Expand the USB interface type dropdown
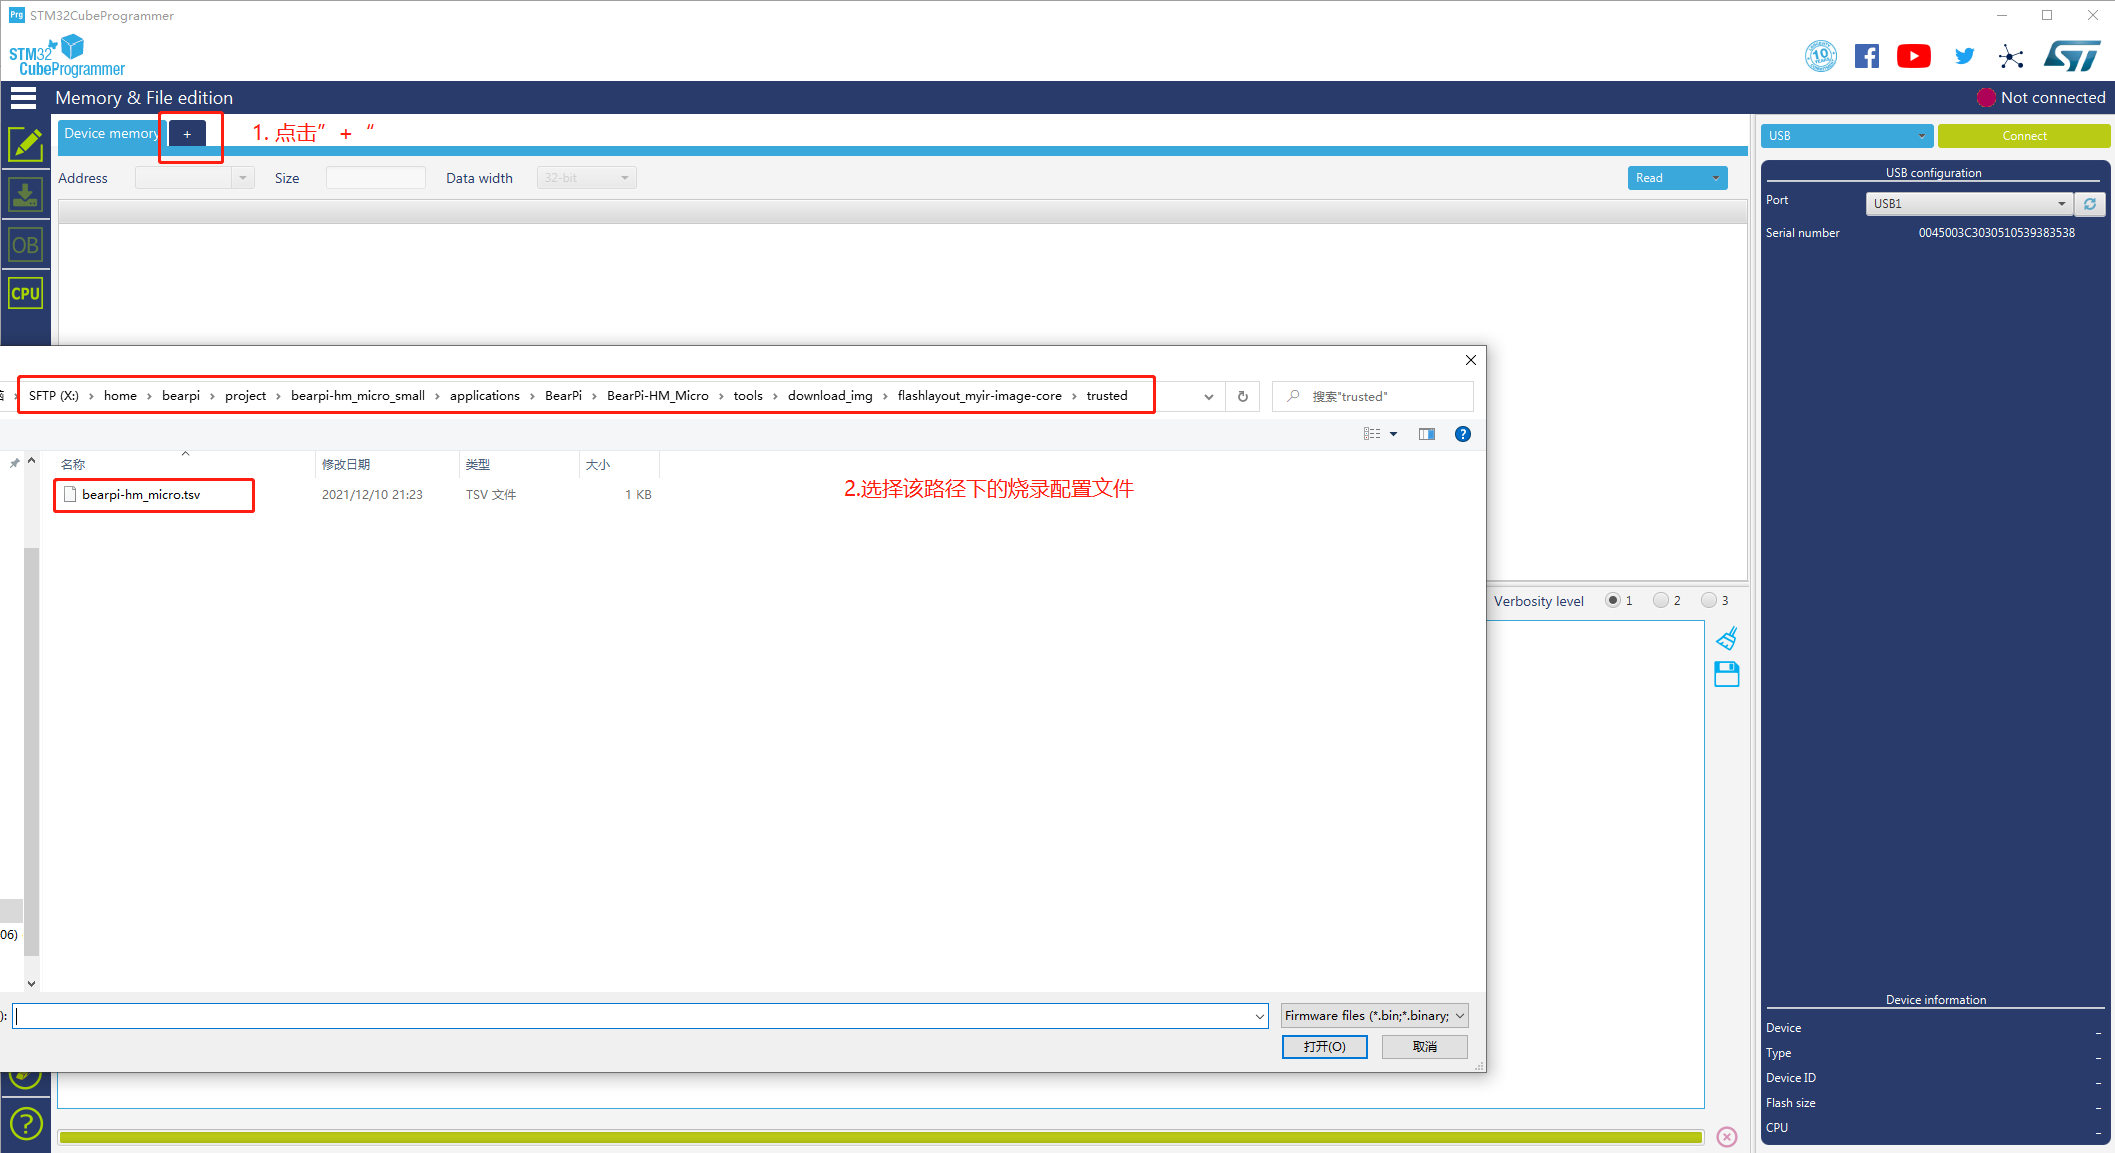This screenshot has width=2115, height=1153. point(1846,135)
